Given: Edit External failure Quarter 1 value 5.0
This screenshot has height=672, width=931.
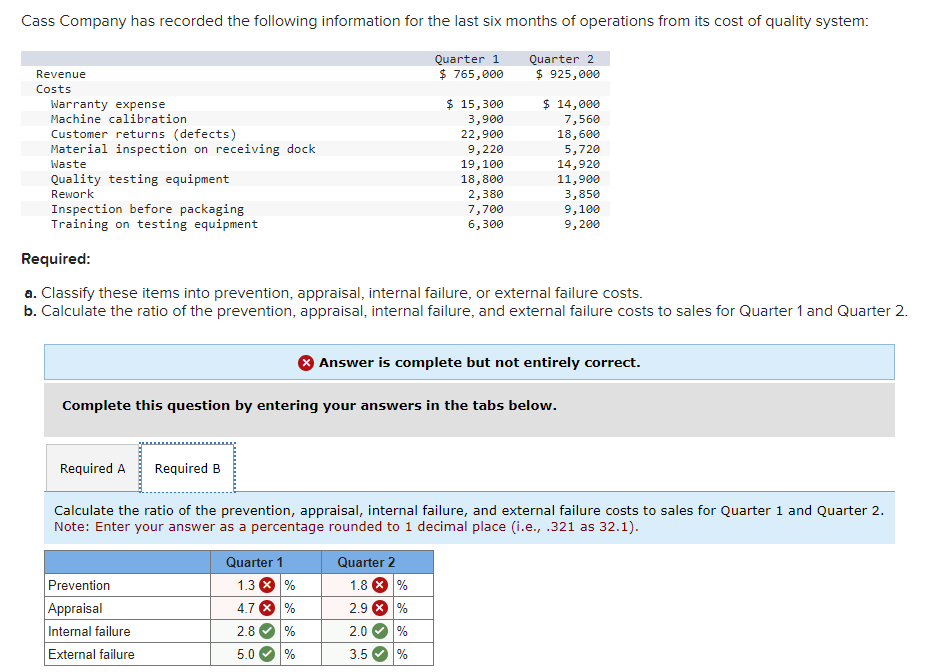Looking at the screenshot, I should coord(246,654).
